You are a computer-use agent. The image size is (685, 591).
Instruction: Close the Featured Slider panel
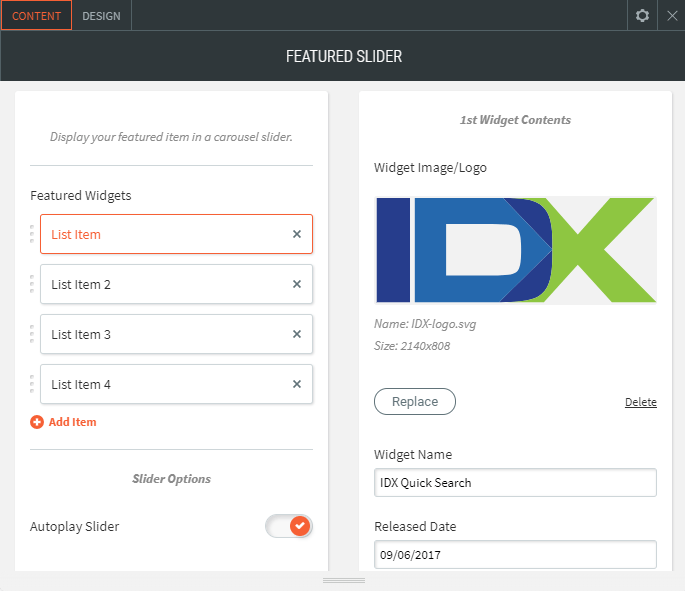click(x=672, y=16)
